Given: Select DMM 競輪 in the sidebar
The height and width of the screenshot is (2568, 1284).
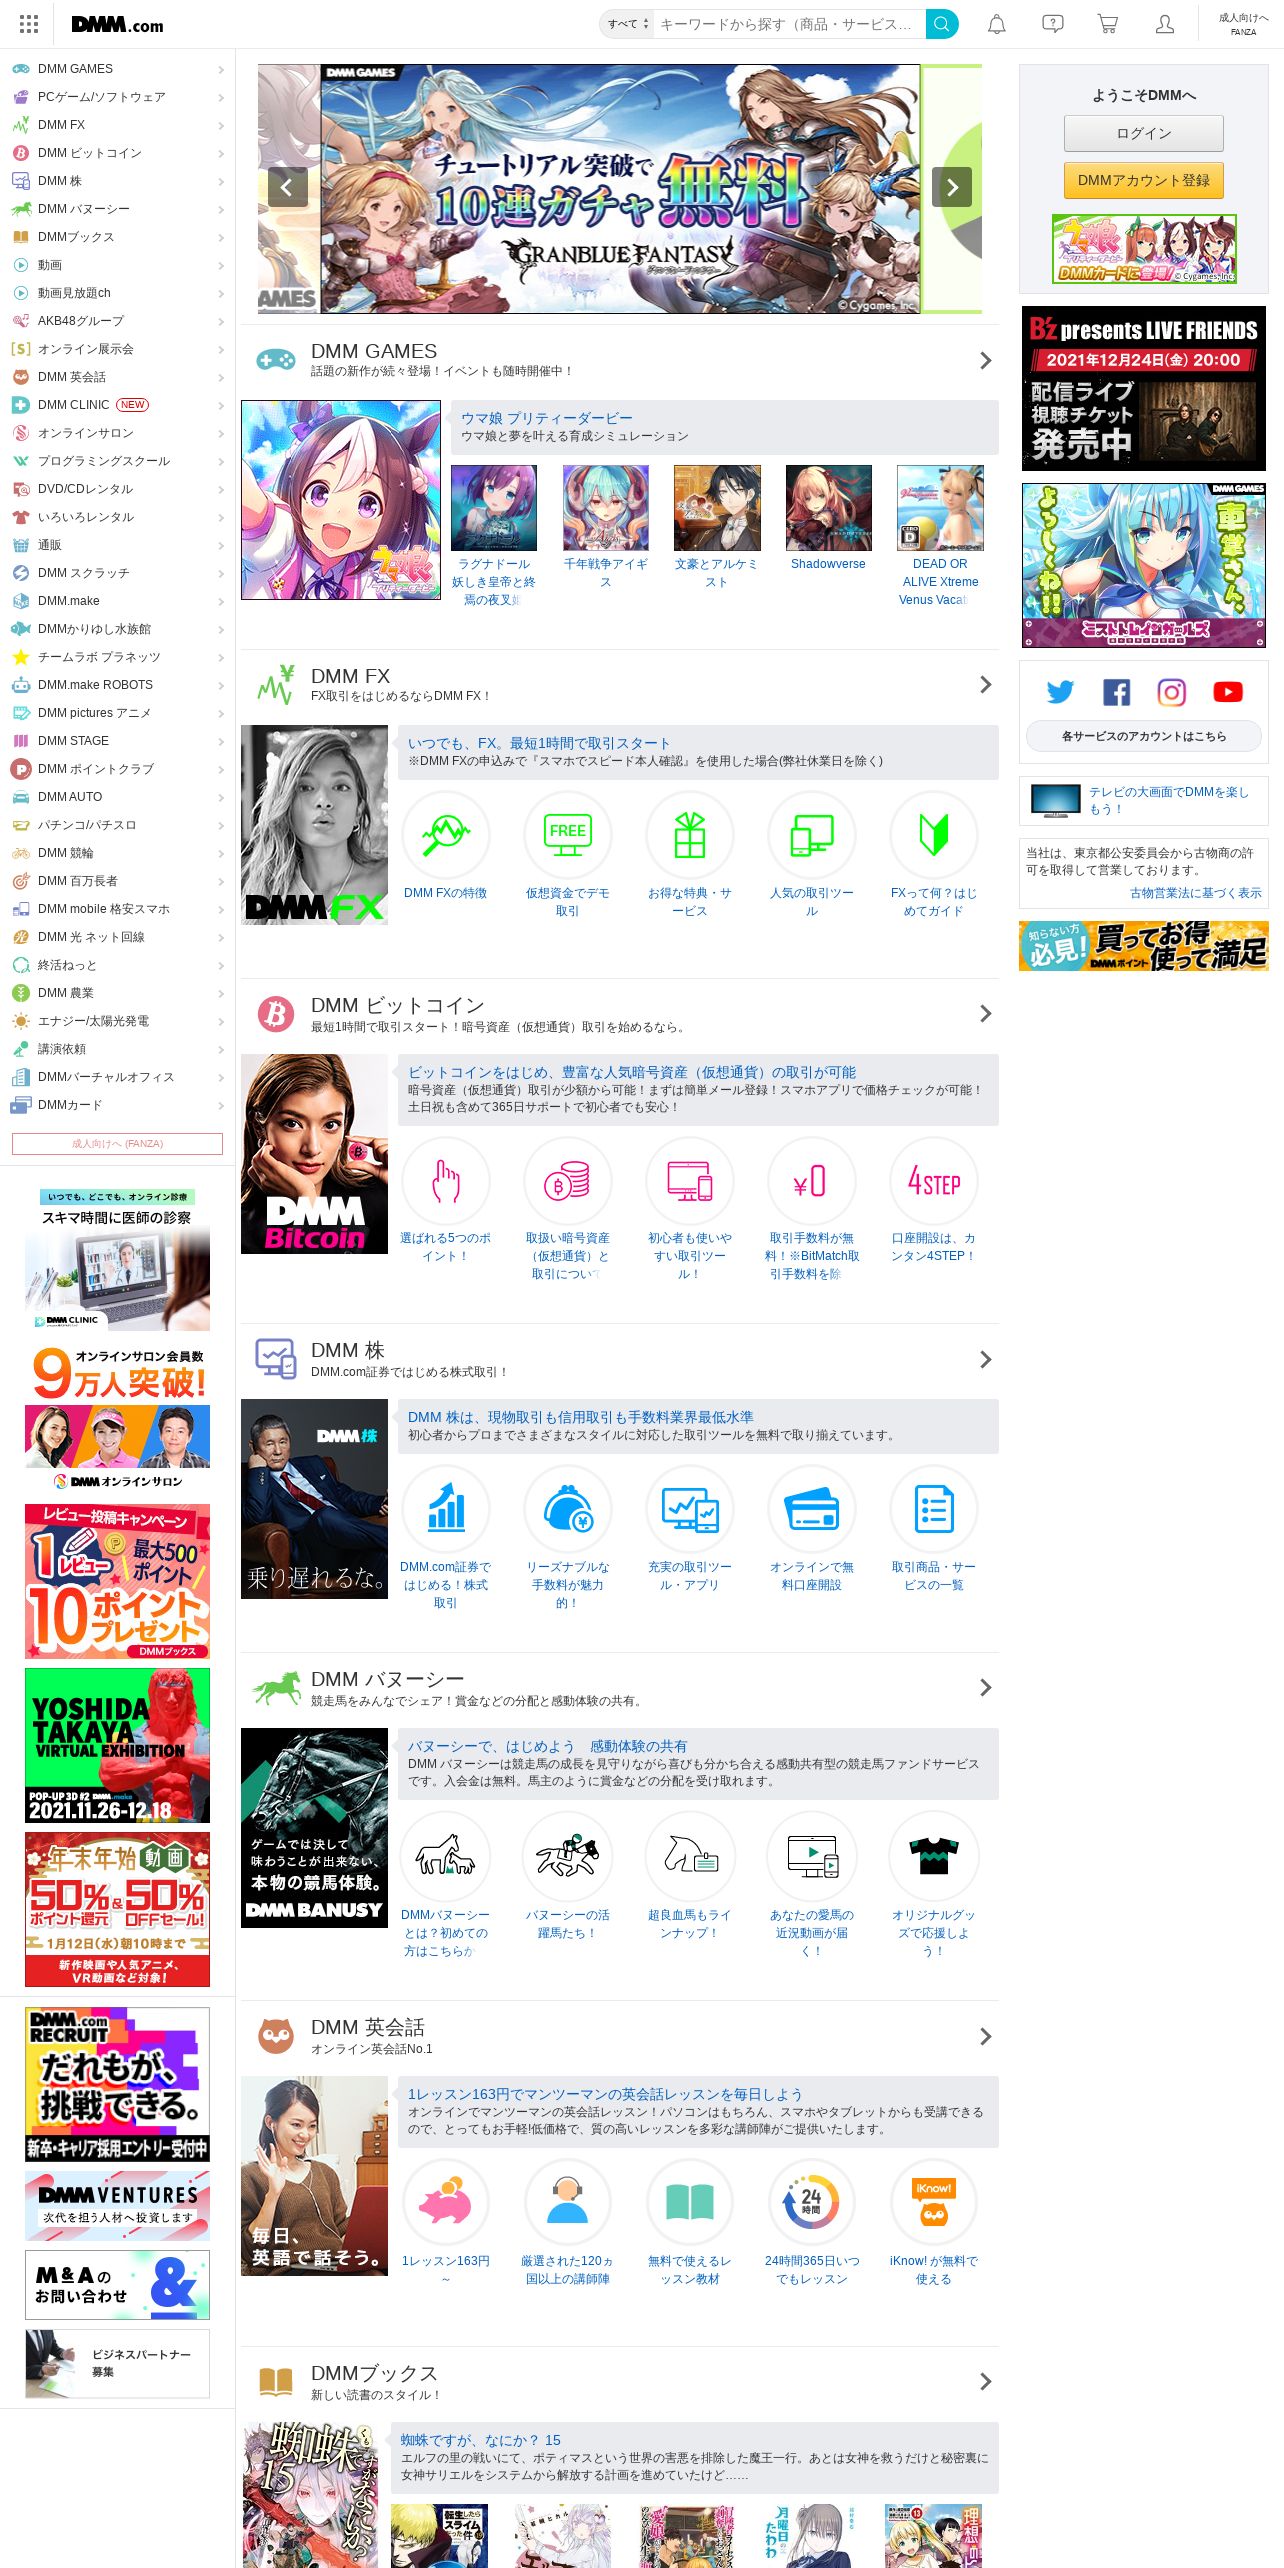Looking at the screenshot, I should pyautogui.click(x=117, y=853).
